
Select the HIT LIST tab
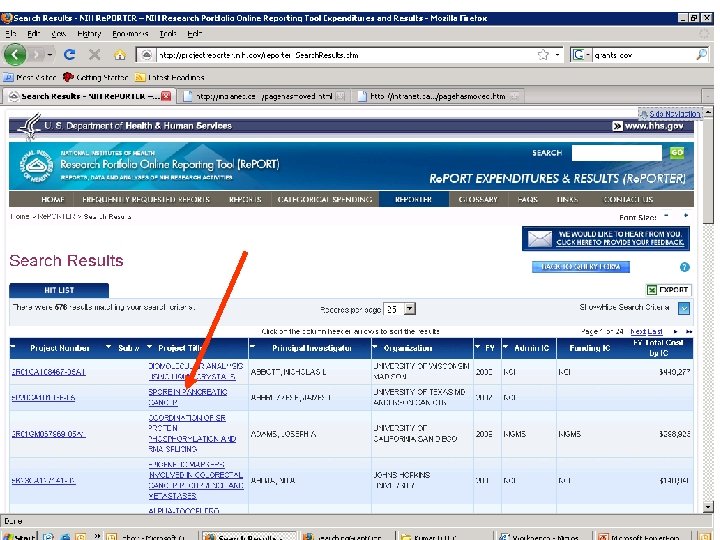(59, 290)
